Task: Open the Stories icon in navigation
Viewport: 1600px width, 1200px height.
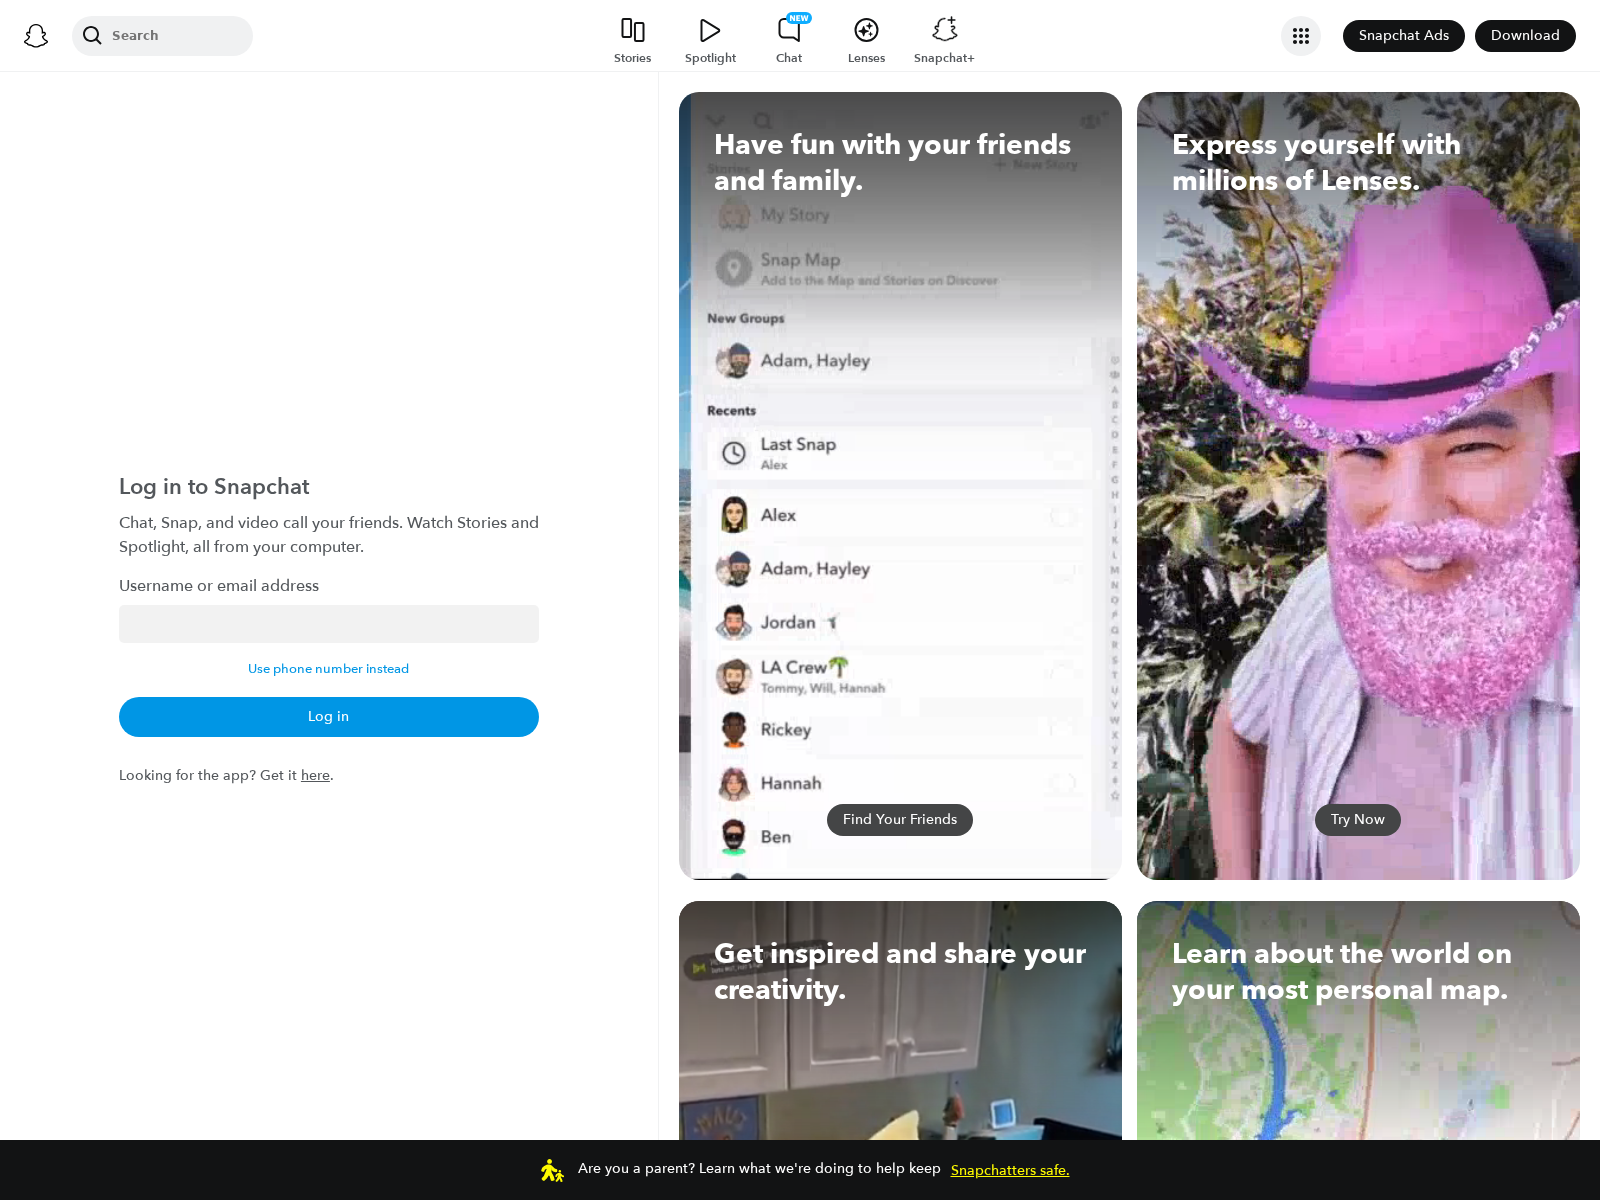Action: 632,31
